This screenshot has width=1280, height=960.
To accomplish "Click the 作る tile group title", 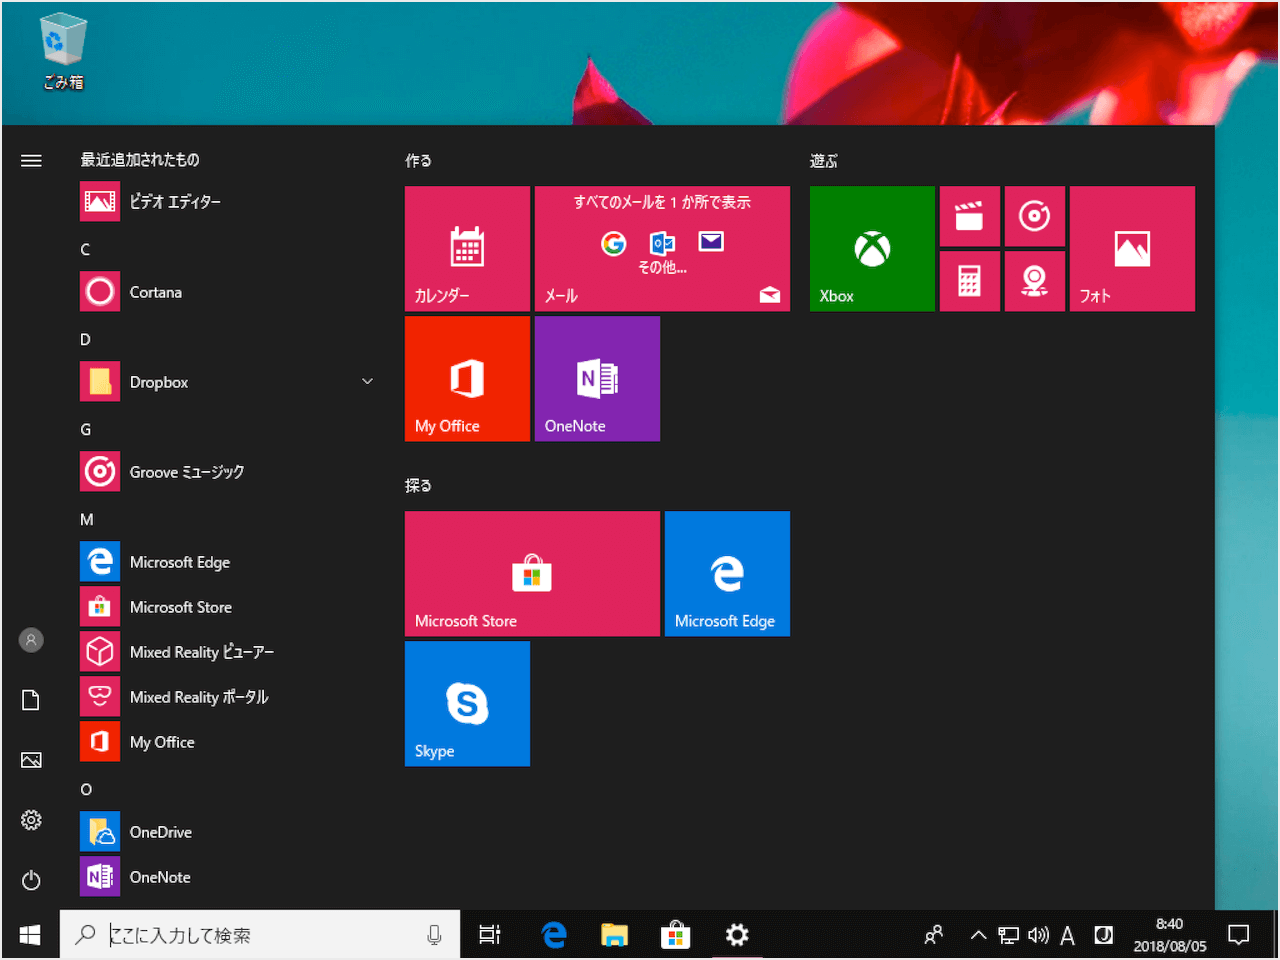I will tap(418, 160).
